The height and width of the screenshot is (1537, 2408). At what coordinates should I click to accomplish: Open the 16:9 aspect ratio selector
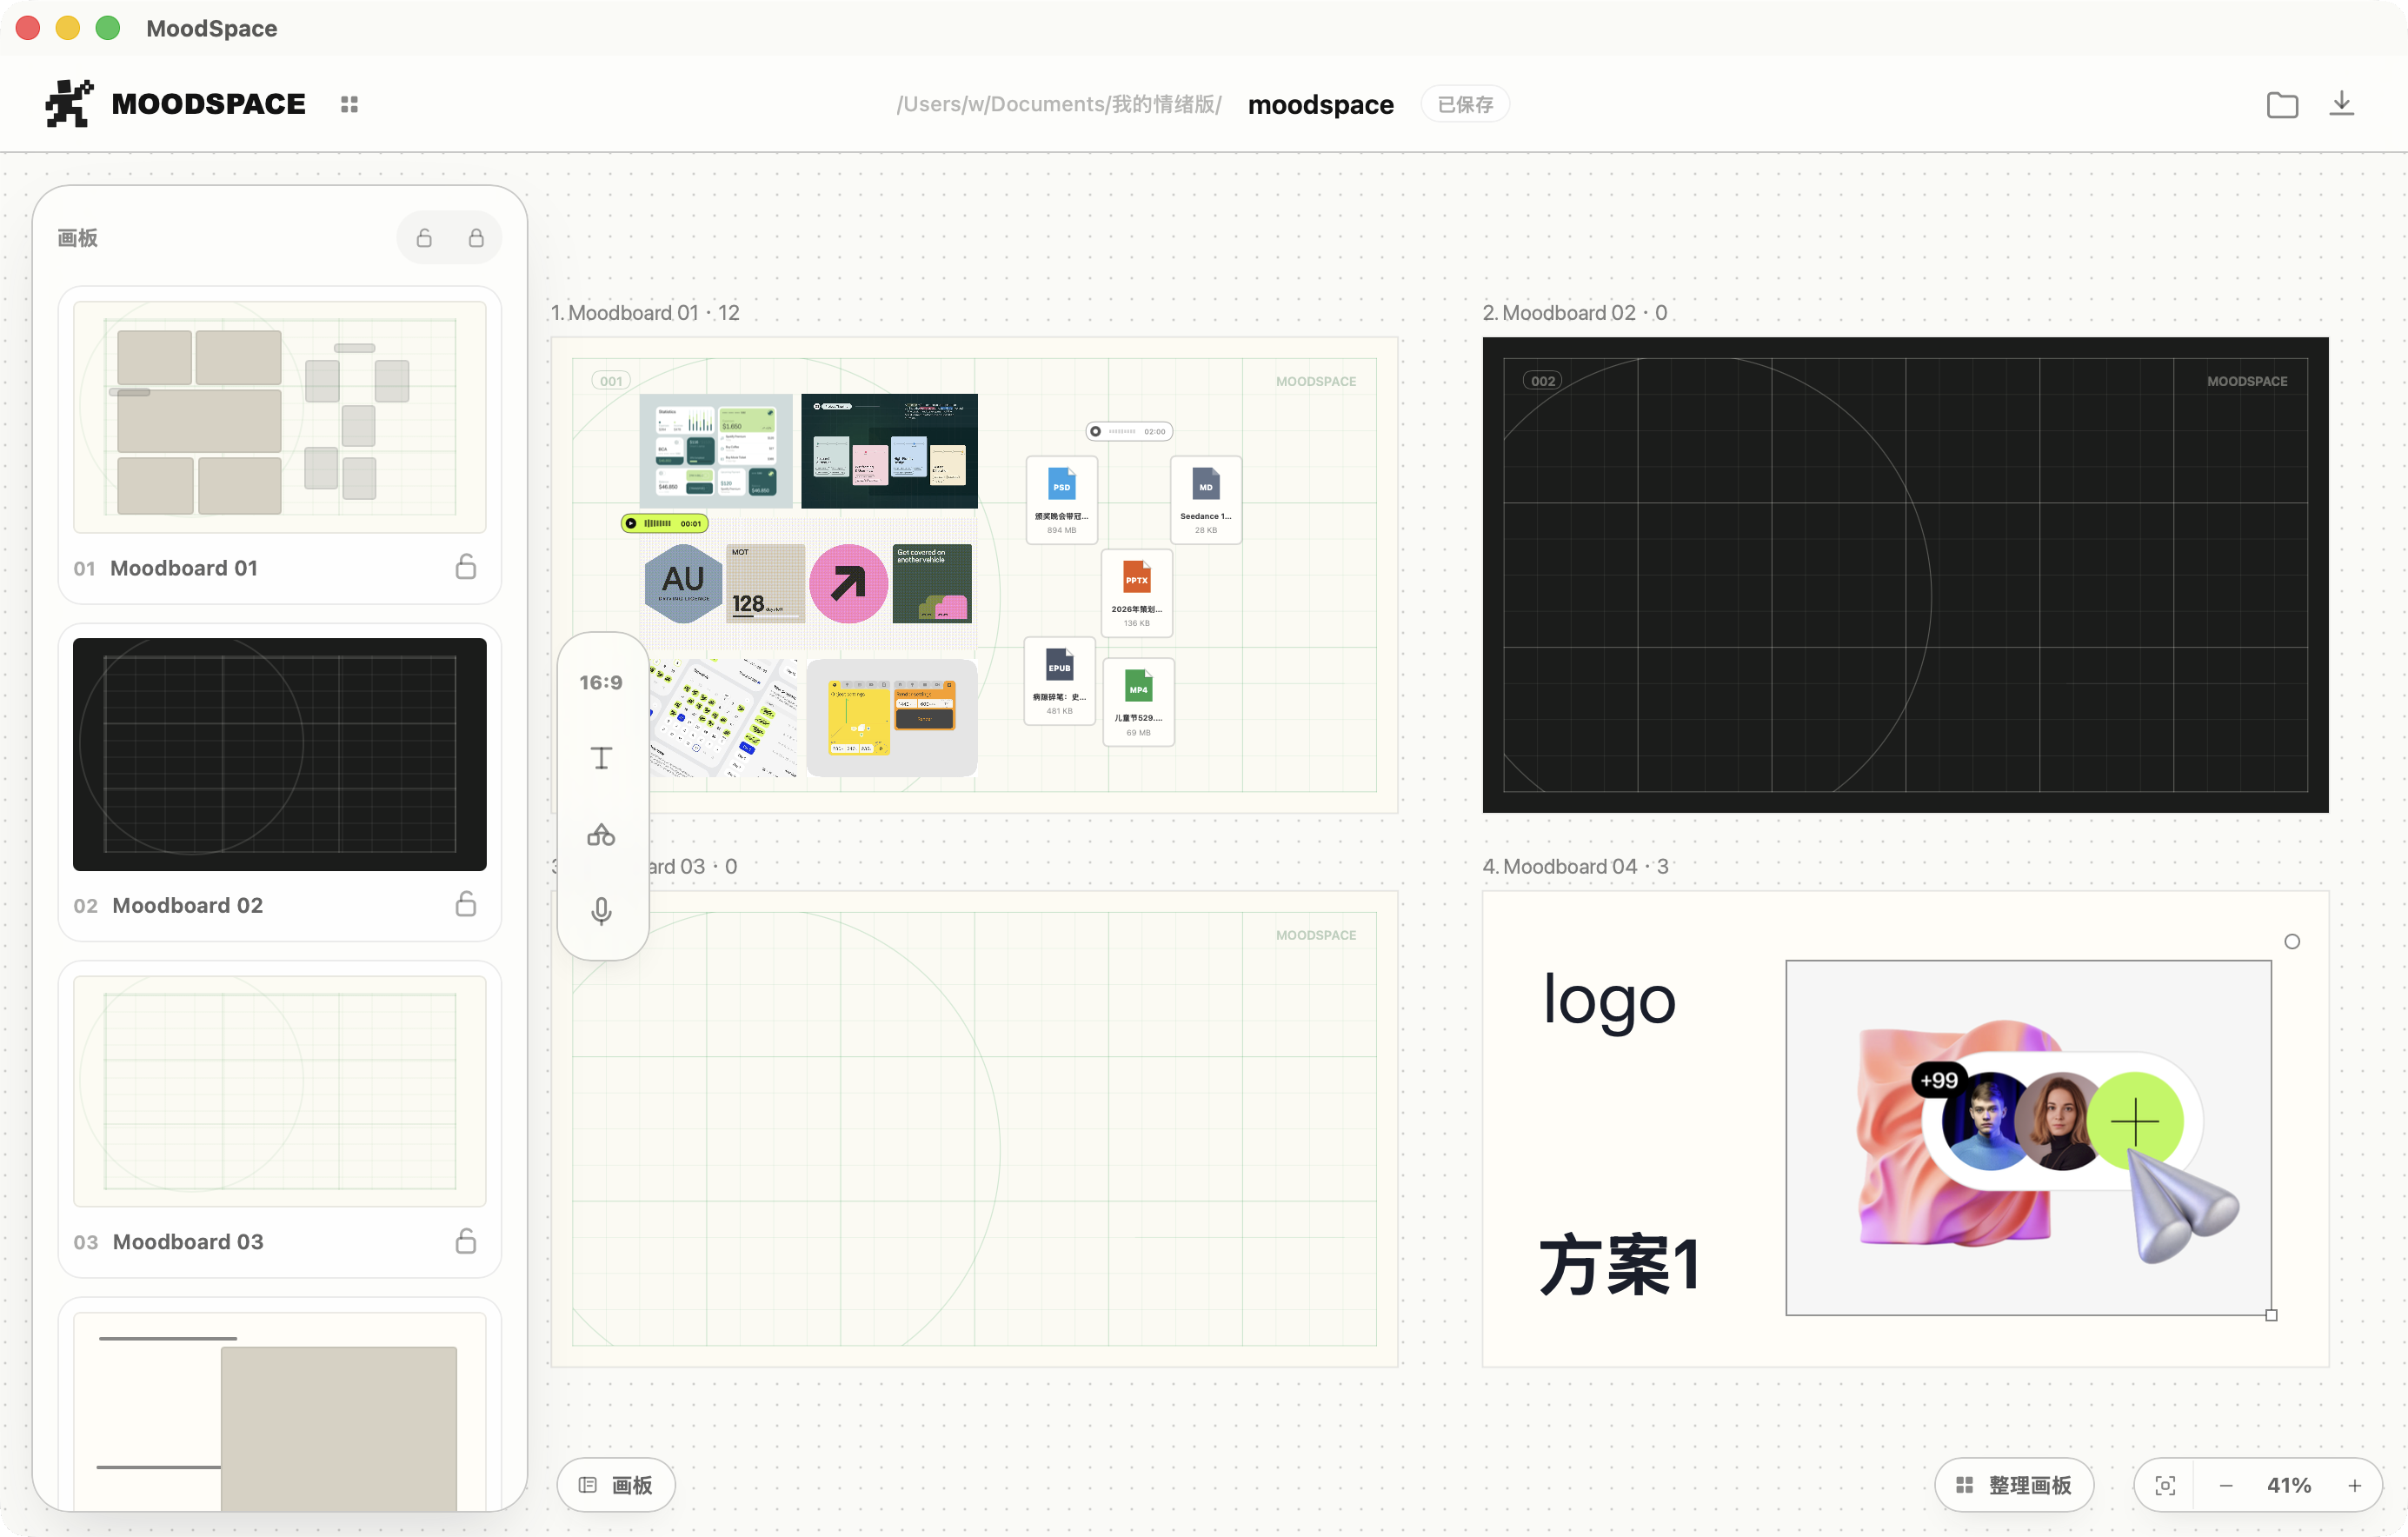601,682
